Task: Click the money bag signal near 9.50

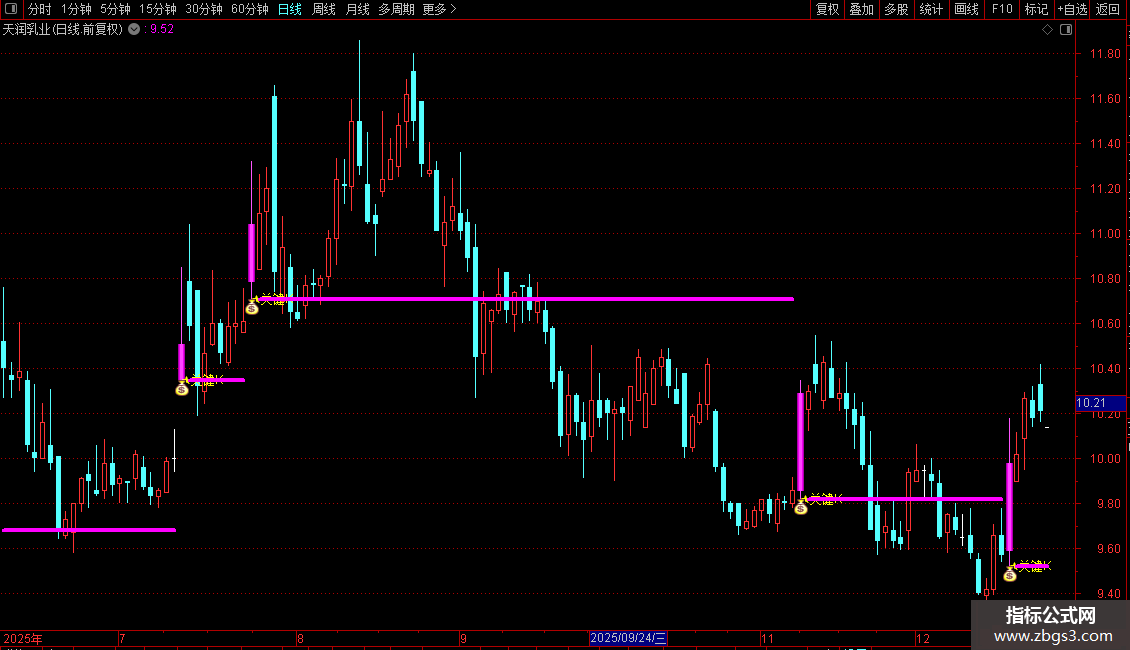Action: point(1010,574)
